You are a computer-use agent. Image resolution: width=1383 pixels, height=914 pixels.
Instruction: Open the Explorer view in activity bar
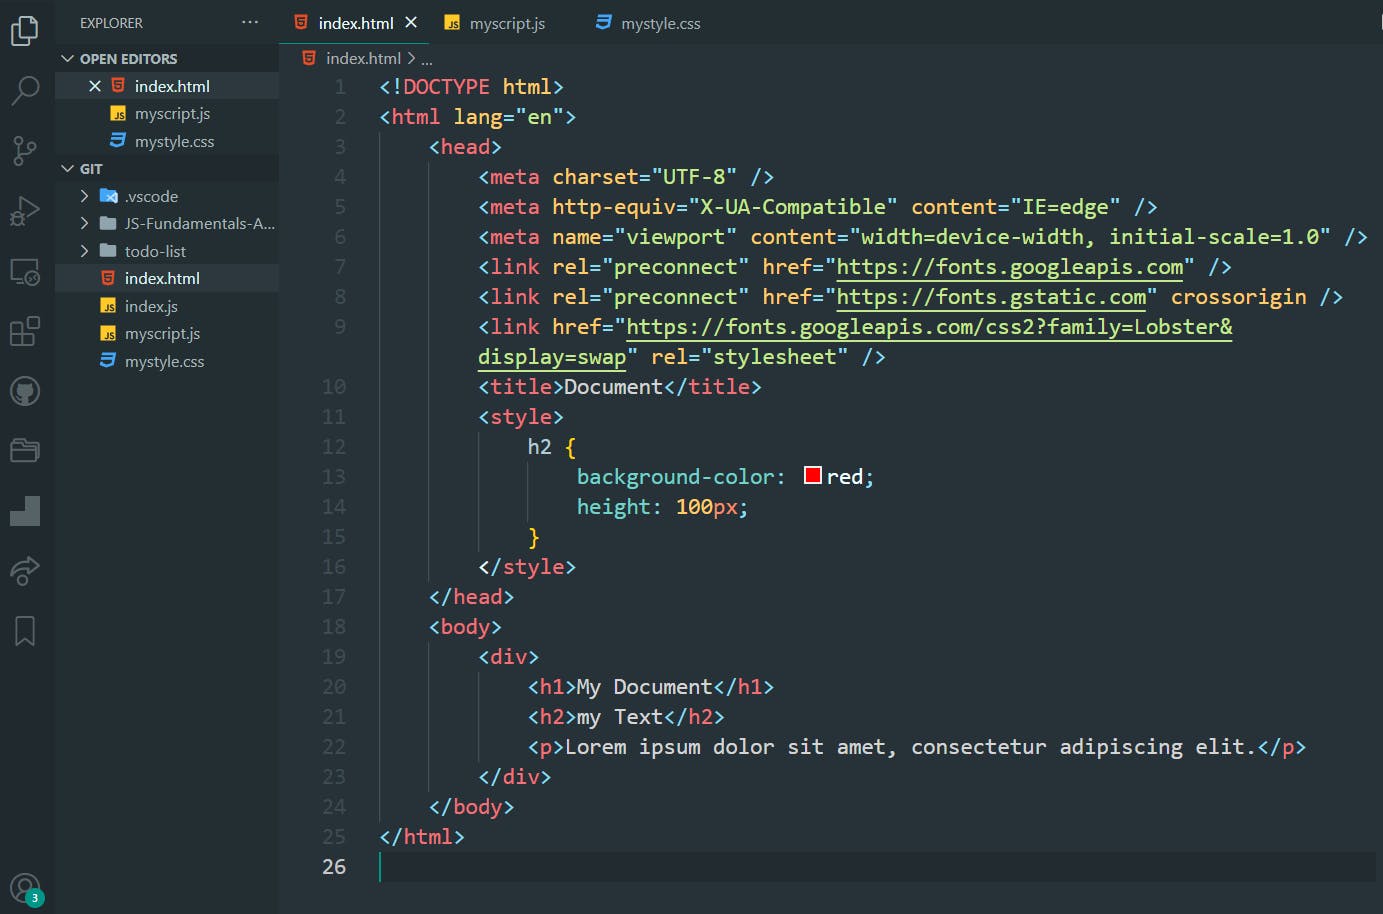point(24,30)
